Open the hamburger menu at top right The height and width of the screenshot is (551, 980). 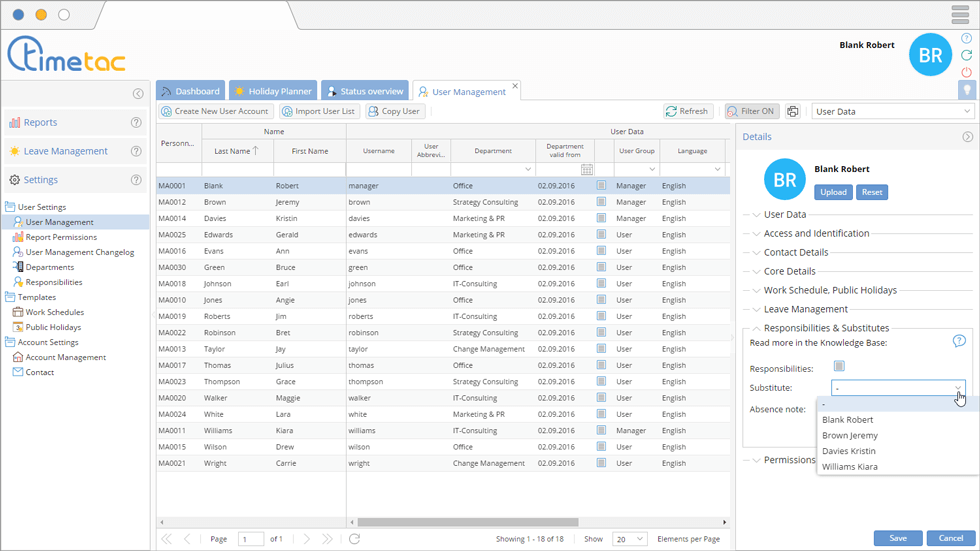coord(959,14)
